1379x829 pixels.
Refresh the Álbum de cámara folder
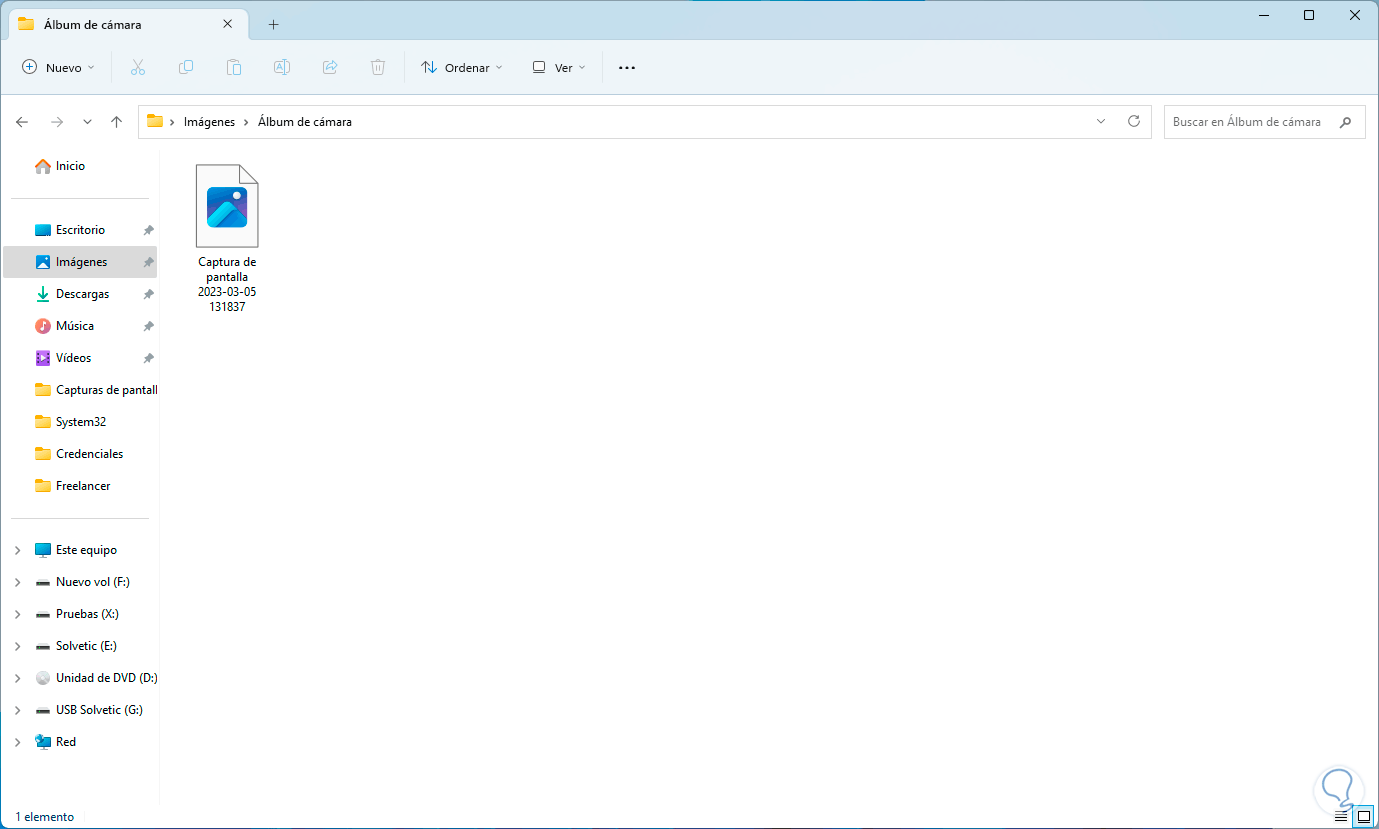(x=1134, y=121)
